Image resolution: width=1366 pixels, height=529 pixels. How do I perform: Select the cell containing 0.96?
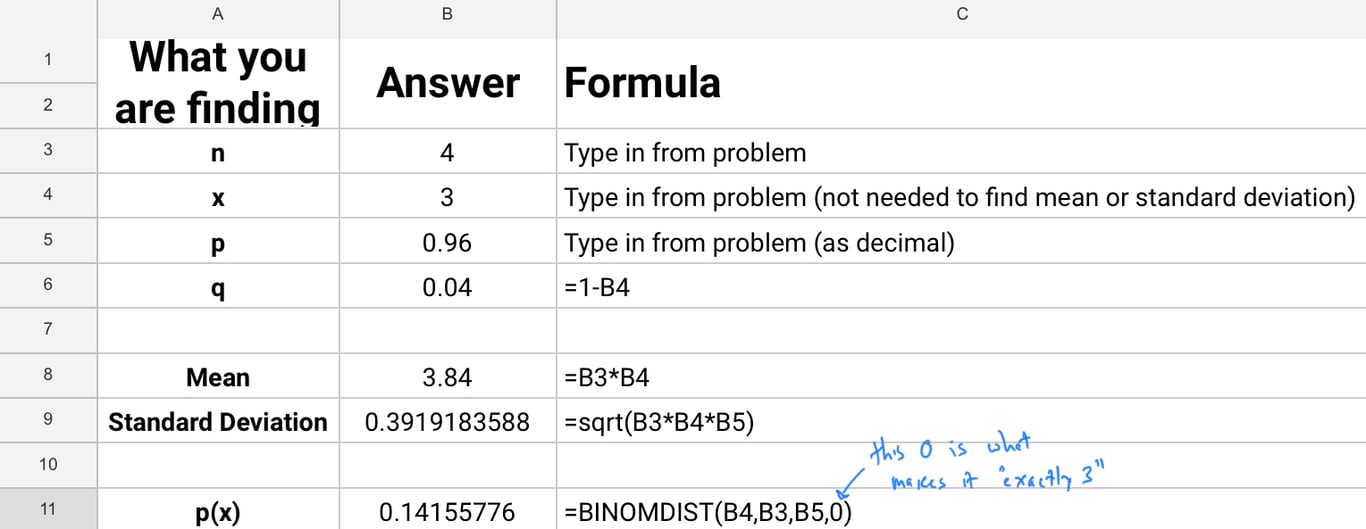tap(447, 243)
